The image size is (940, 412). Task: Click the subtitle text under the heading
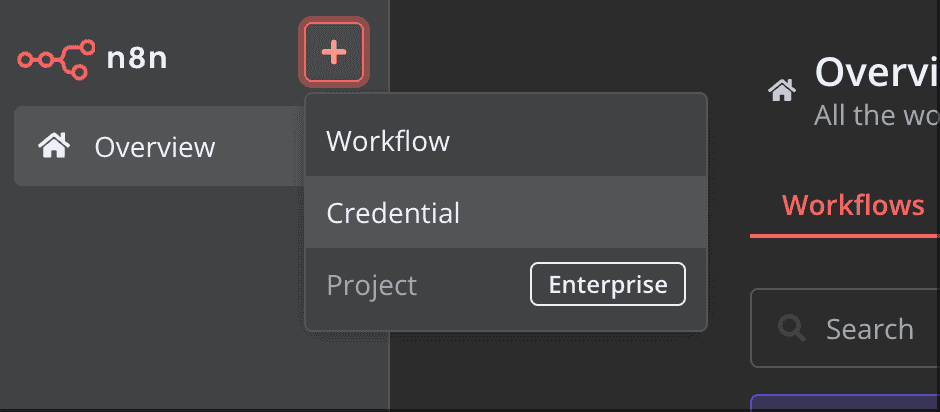pyautogui.click(x=877, y=115)
